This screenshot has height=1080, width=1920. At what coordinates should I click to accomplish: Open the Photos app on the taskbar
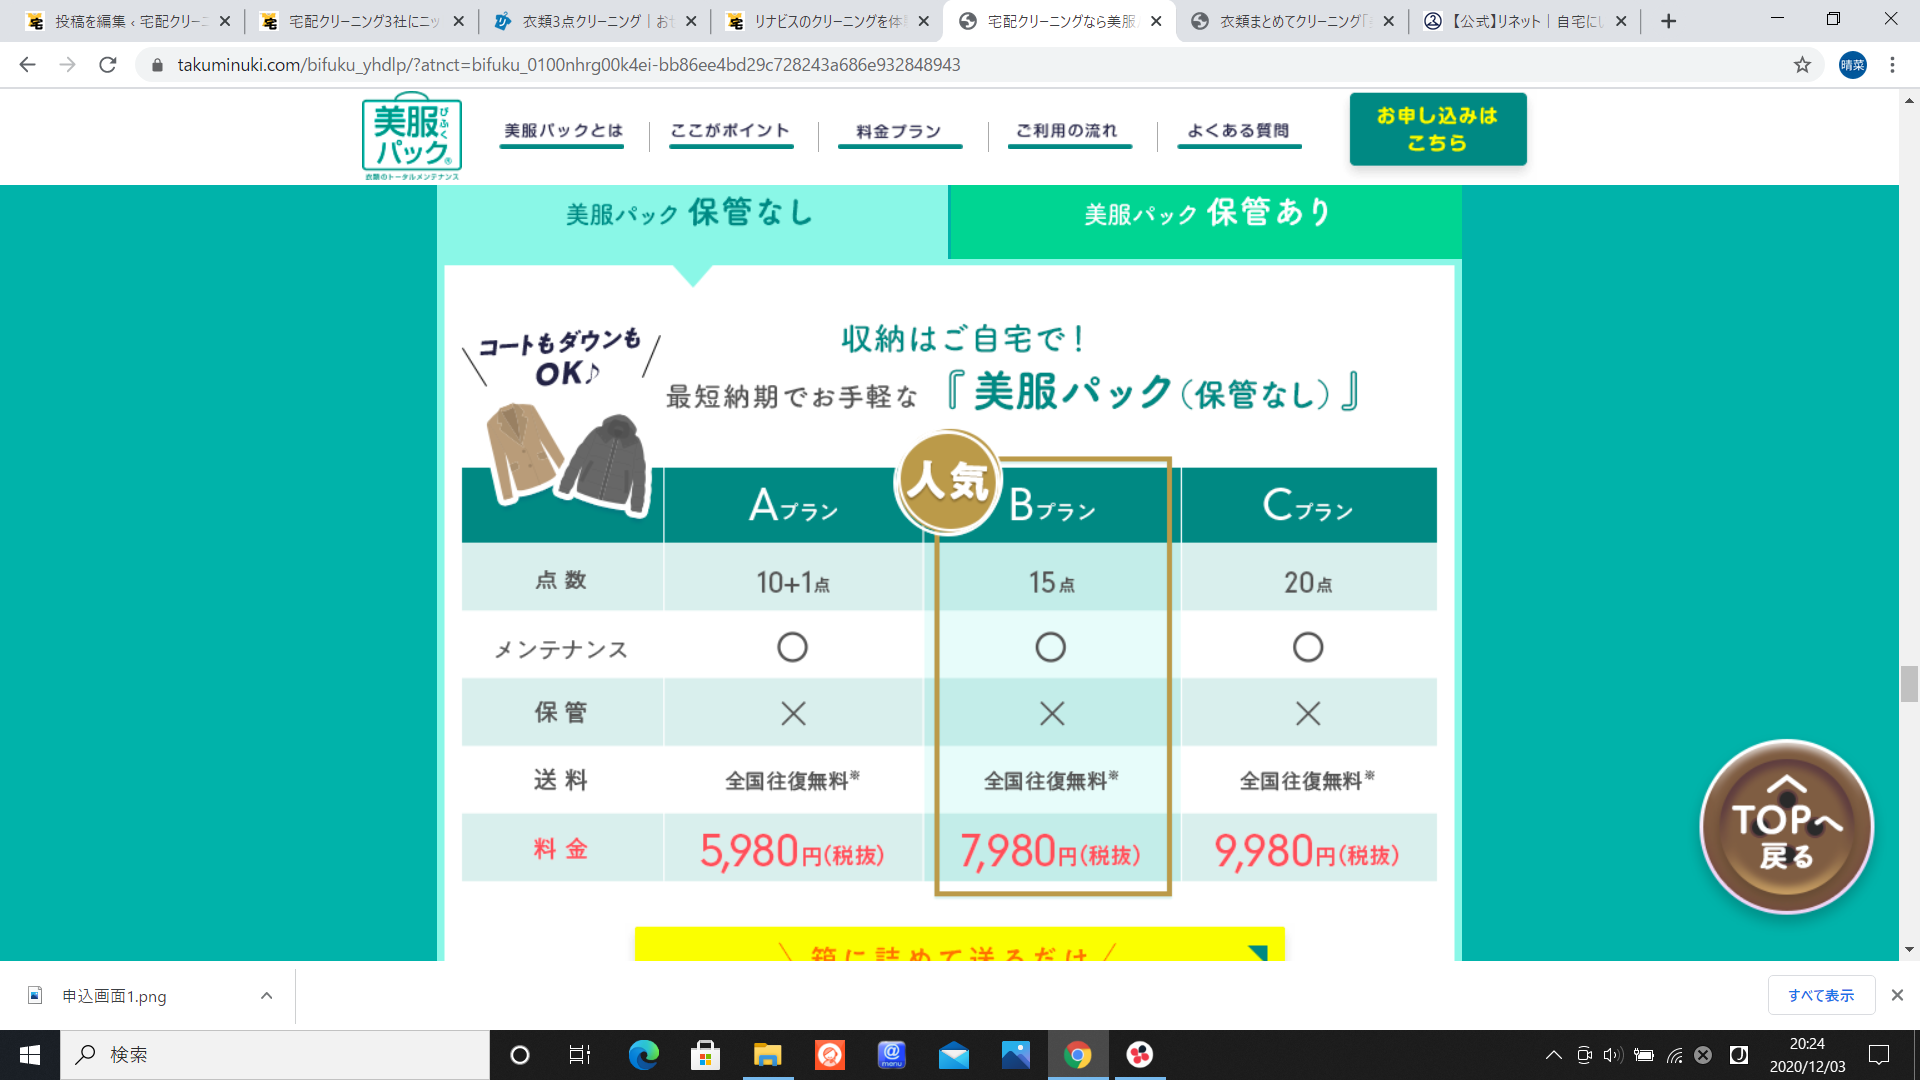1015,1055
